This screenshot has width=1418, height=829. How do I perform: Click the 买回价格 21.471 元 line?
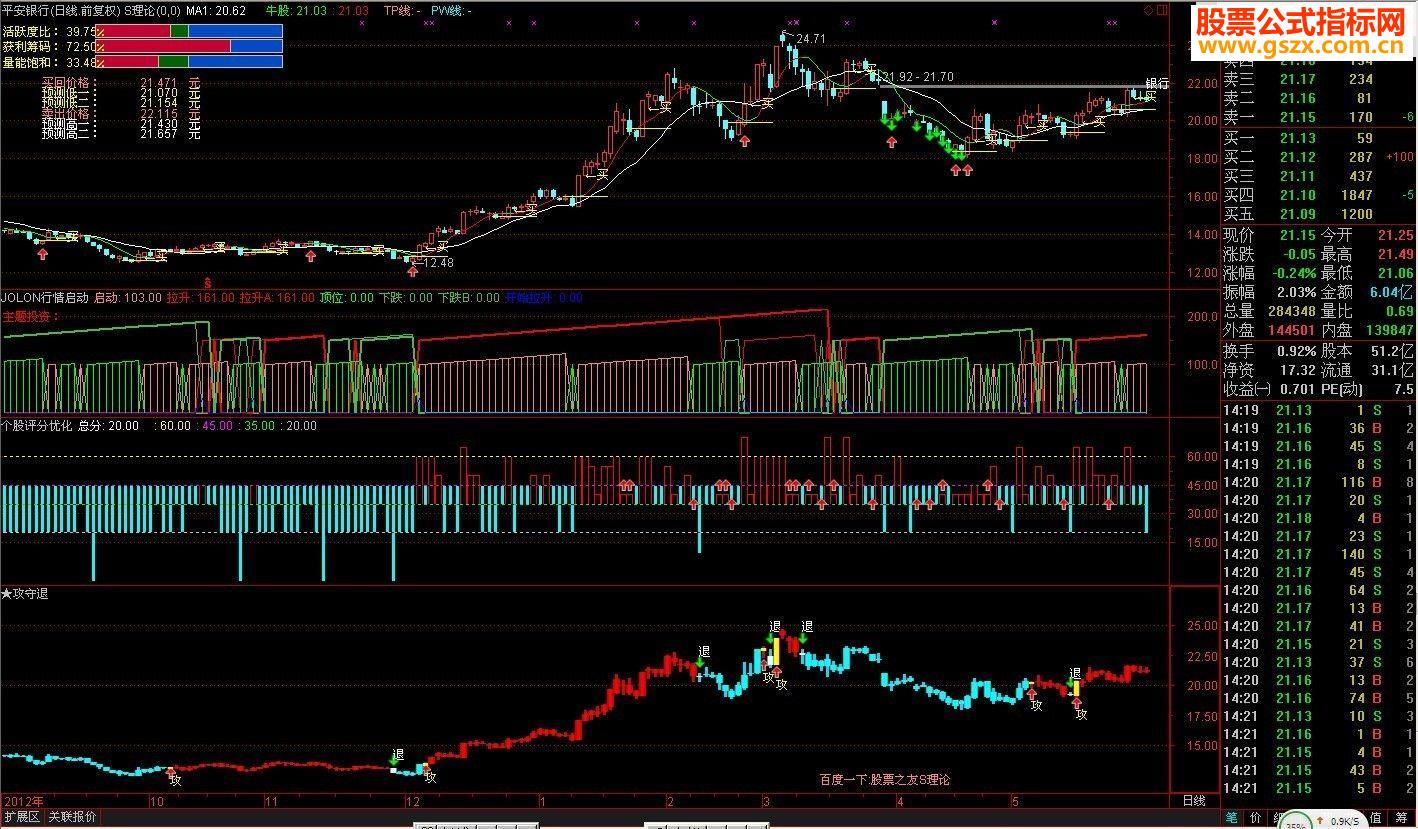point(121,83)
